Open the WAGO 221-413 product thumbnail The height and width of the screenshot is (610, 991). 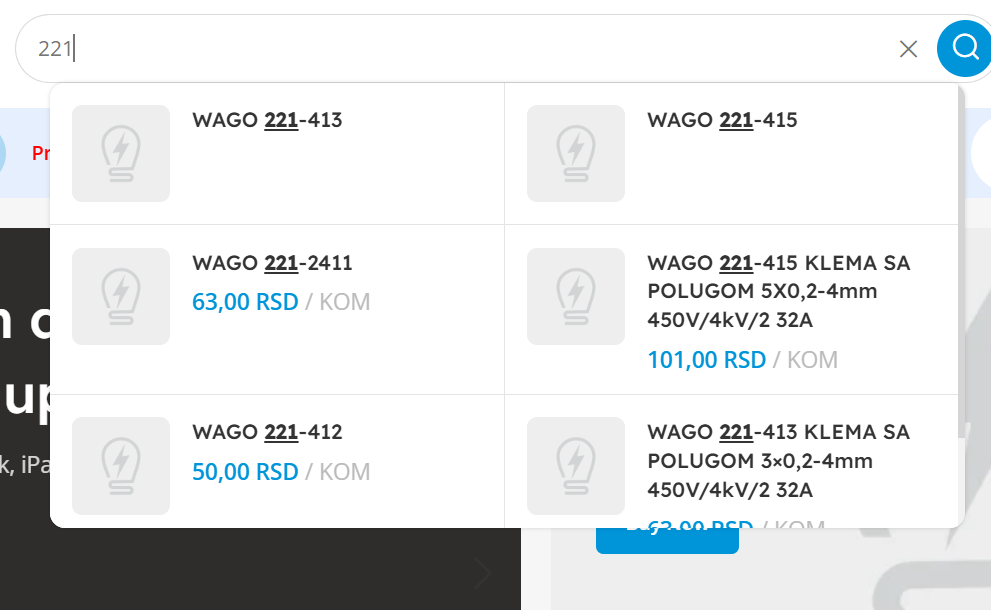pos(121,154)
